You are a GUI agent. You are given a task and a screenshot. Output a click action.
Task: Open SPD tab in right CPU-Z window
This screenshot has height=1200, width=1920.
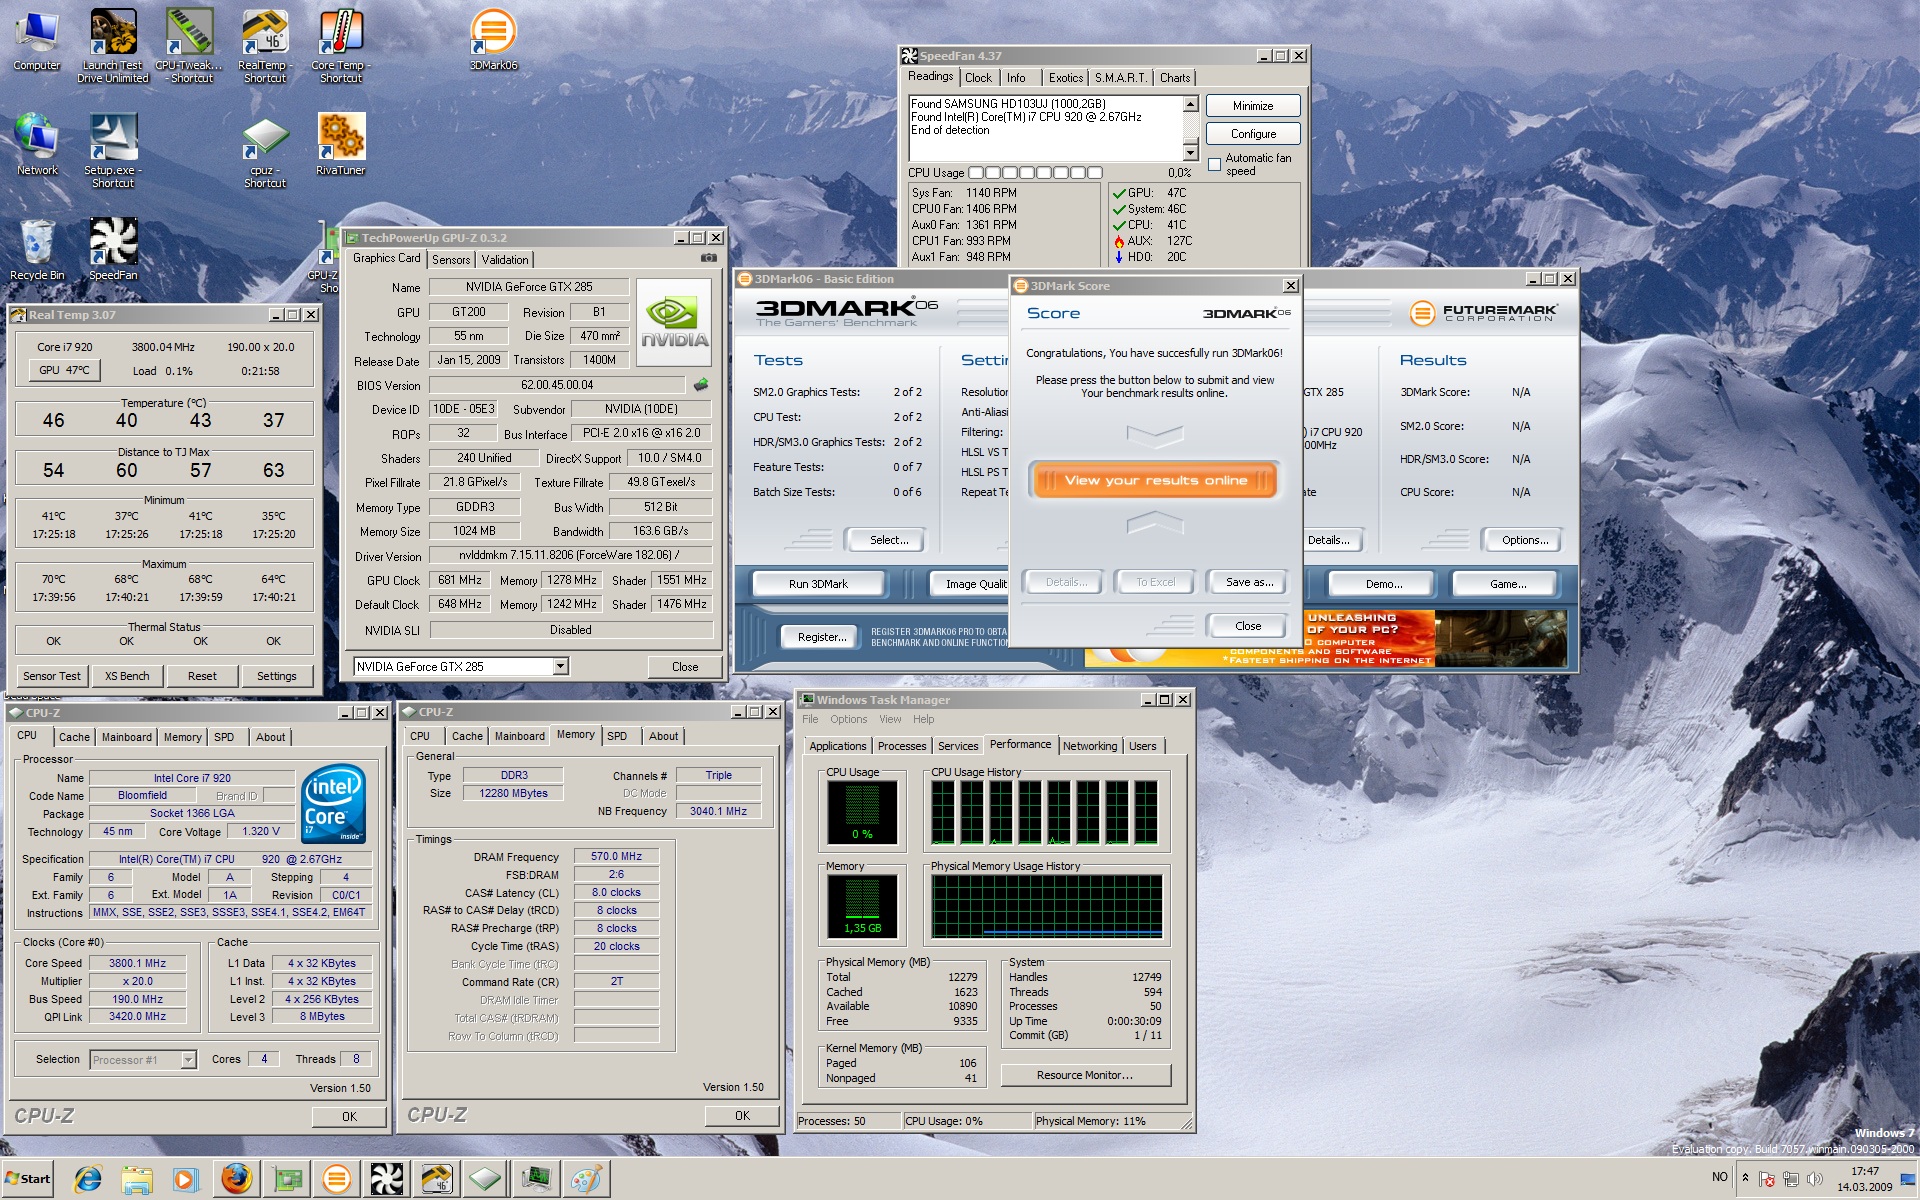(617, 736)
